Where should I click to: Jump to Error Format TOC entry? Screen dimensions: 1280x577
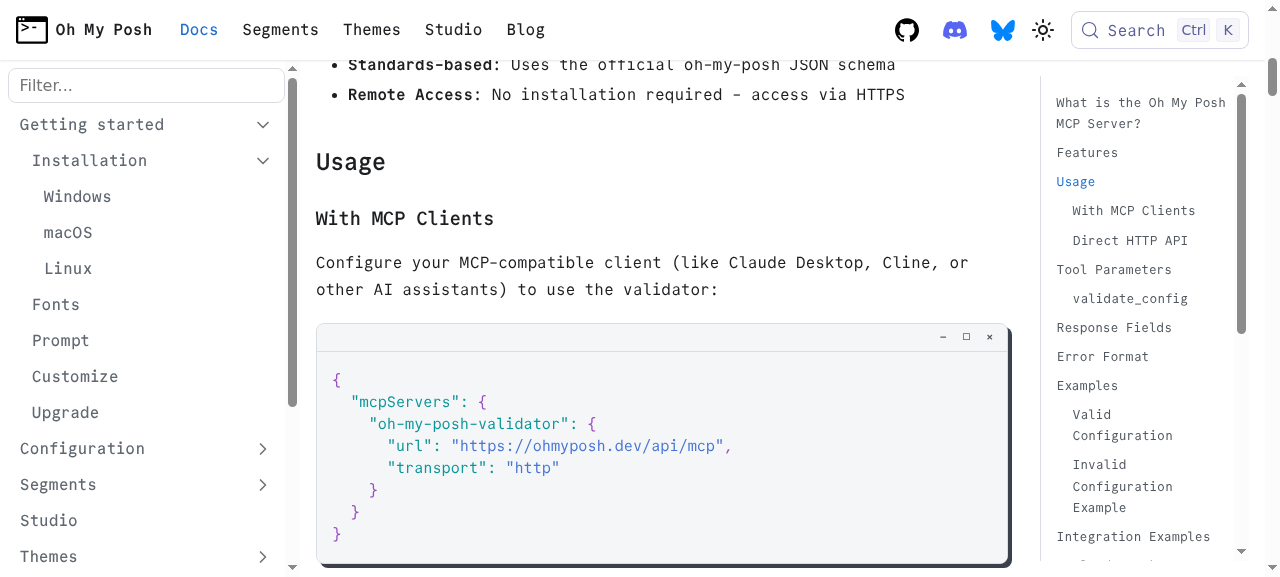pos(1103,357)
